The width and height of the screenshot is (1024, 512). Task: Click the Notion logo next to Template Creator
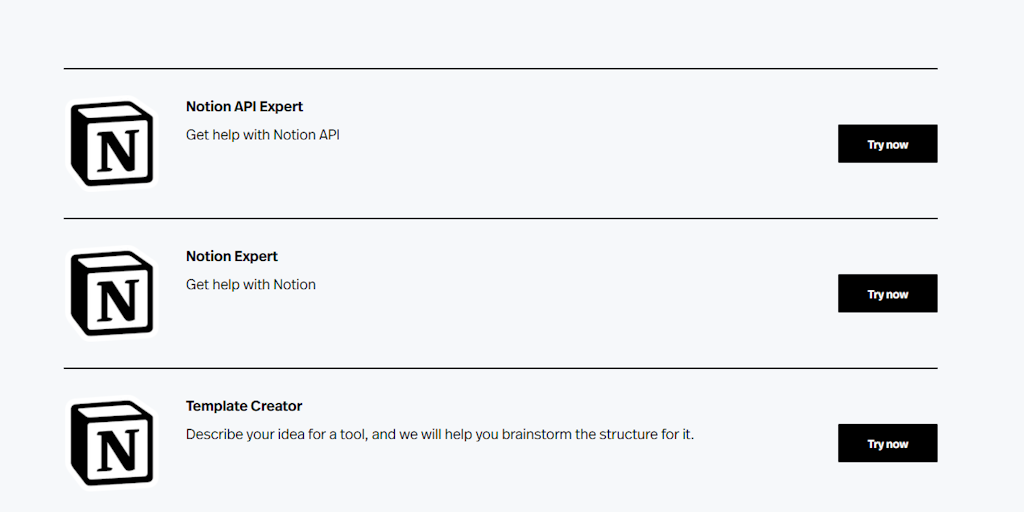point(112,443)
